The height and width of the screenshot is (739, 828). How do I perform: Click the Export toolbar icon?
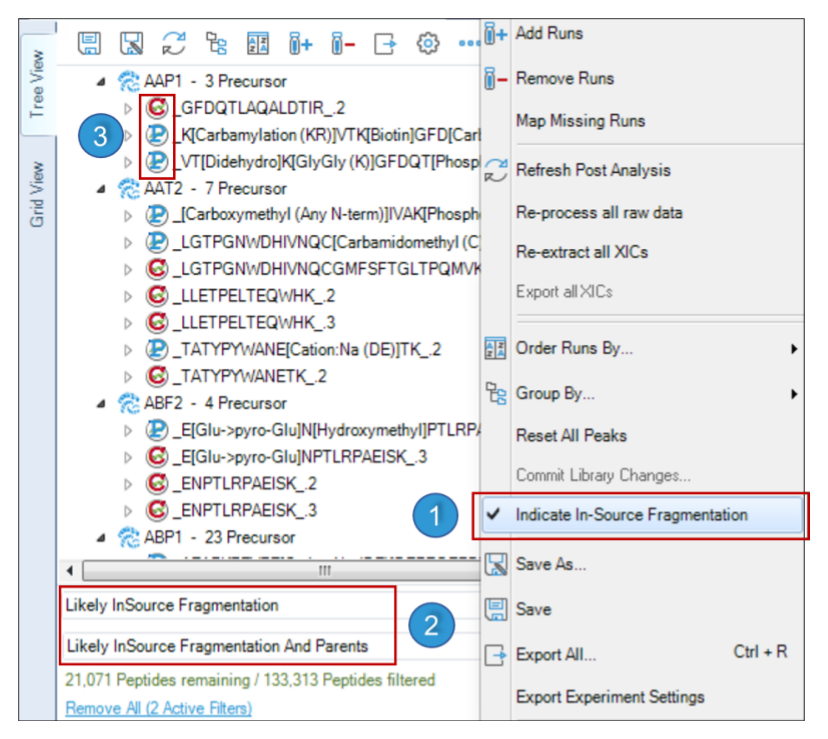click(x=385, y=43)
